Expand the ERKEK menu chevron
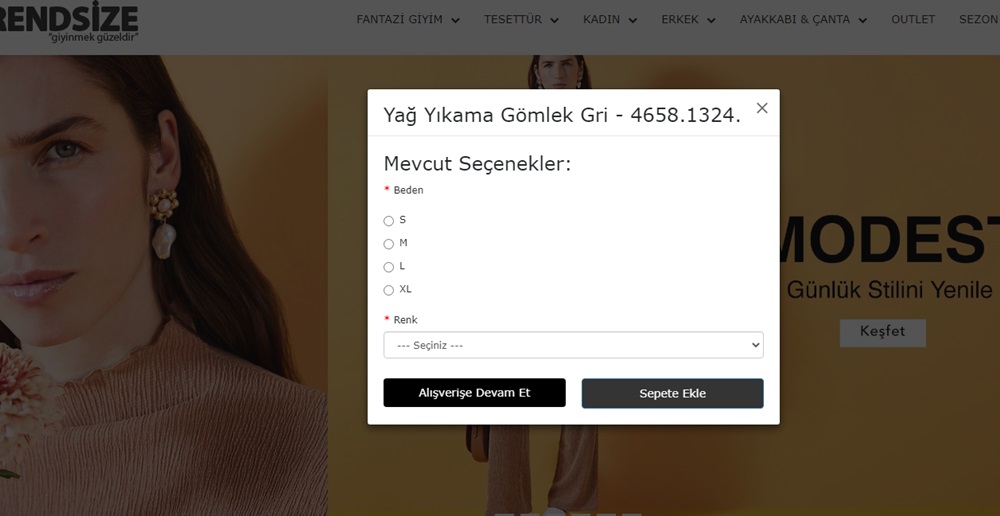 711,20
